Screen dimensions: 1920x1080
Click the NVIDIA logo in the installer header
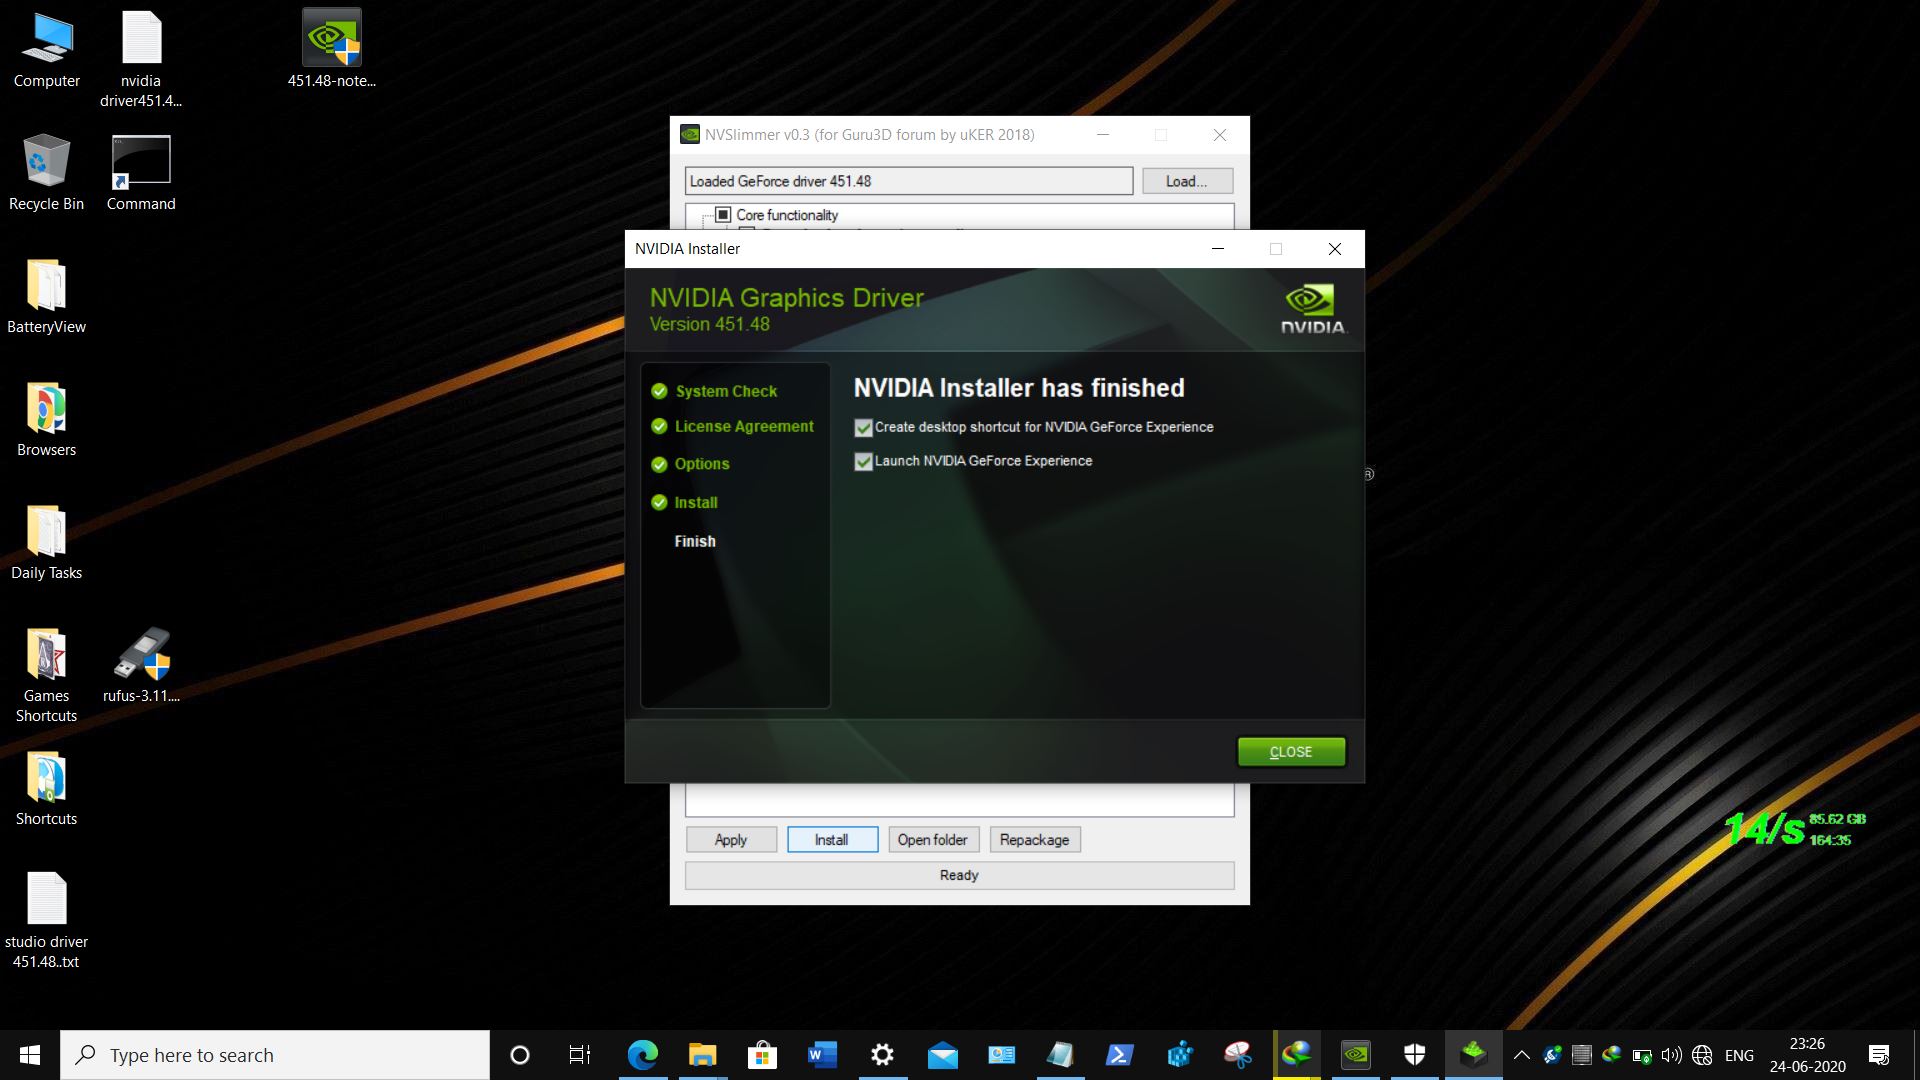tap(1312, 309)
